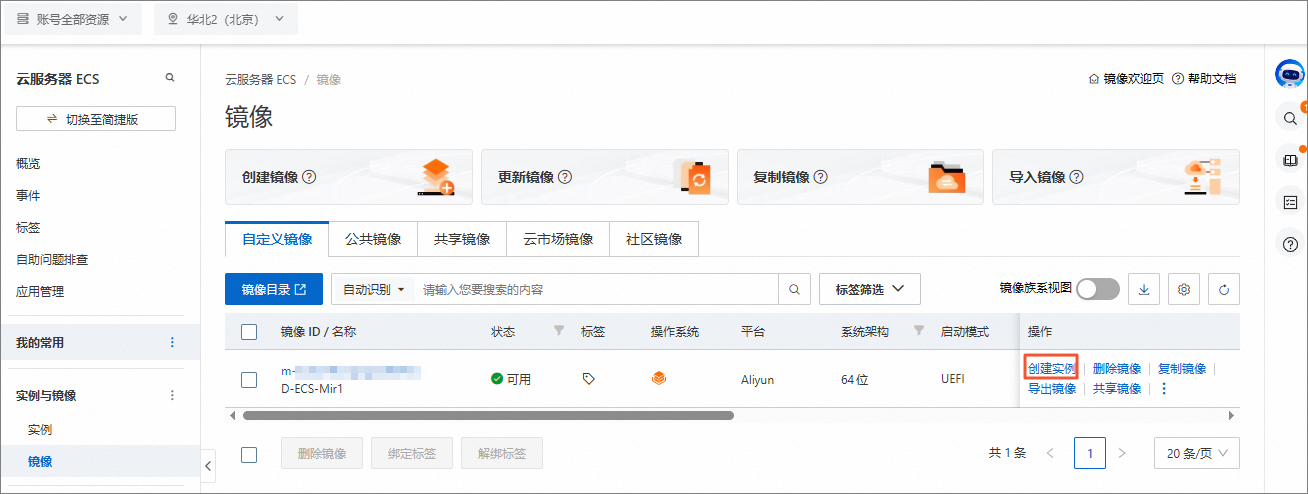Viewport: 1308px width, 494px height.
Task: Open the 标签筛选 dropdown
Action: (869, 289)
